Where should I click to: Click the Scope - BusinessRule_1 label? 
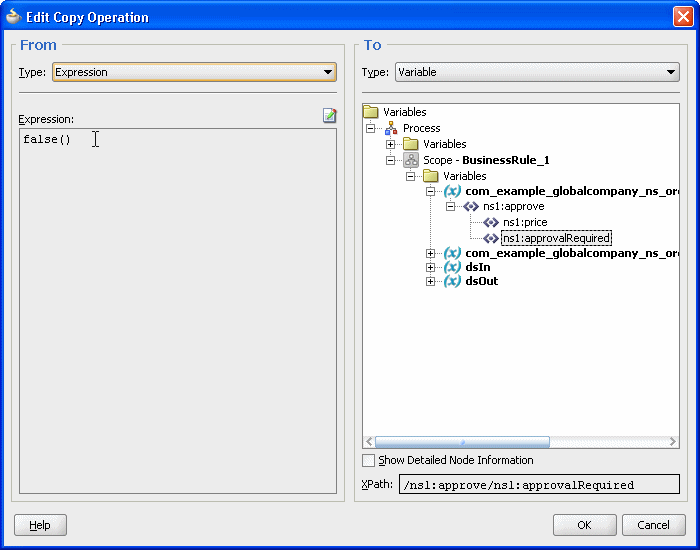tap(486, 160)
